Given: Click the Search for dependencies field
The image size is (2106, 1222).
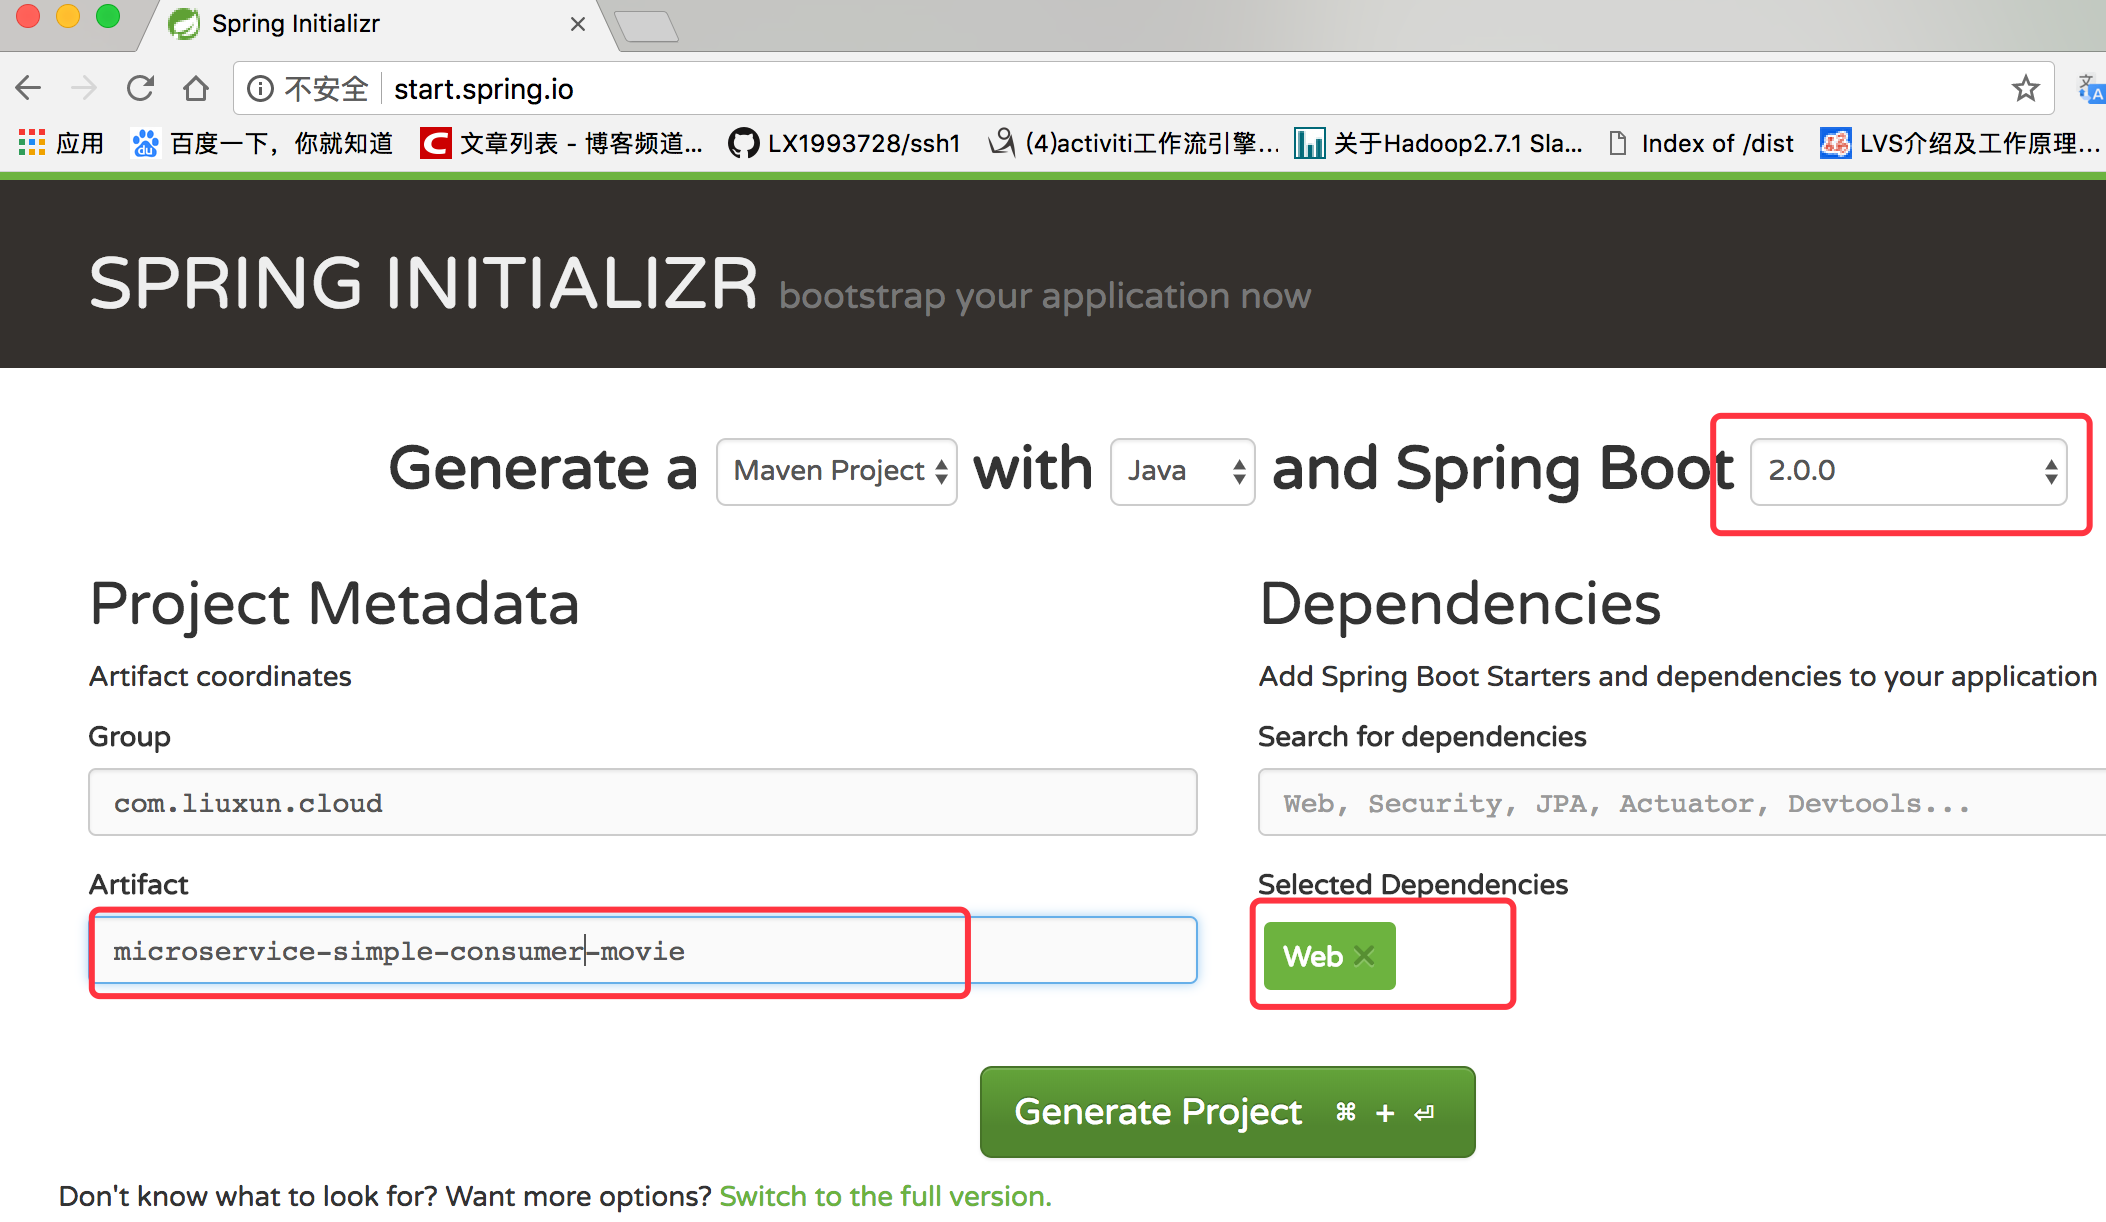Looking at the screenshot, I should [1682, 802].
